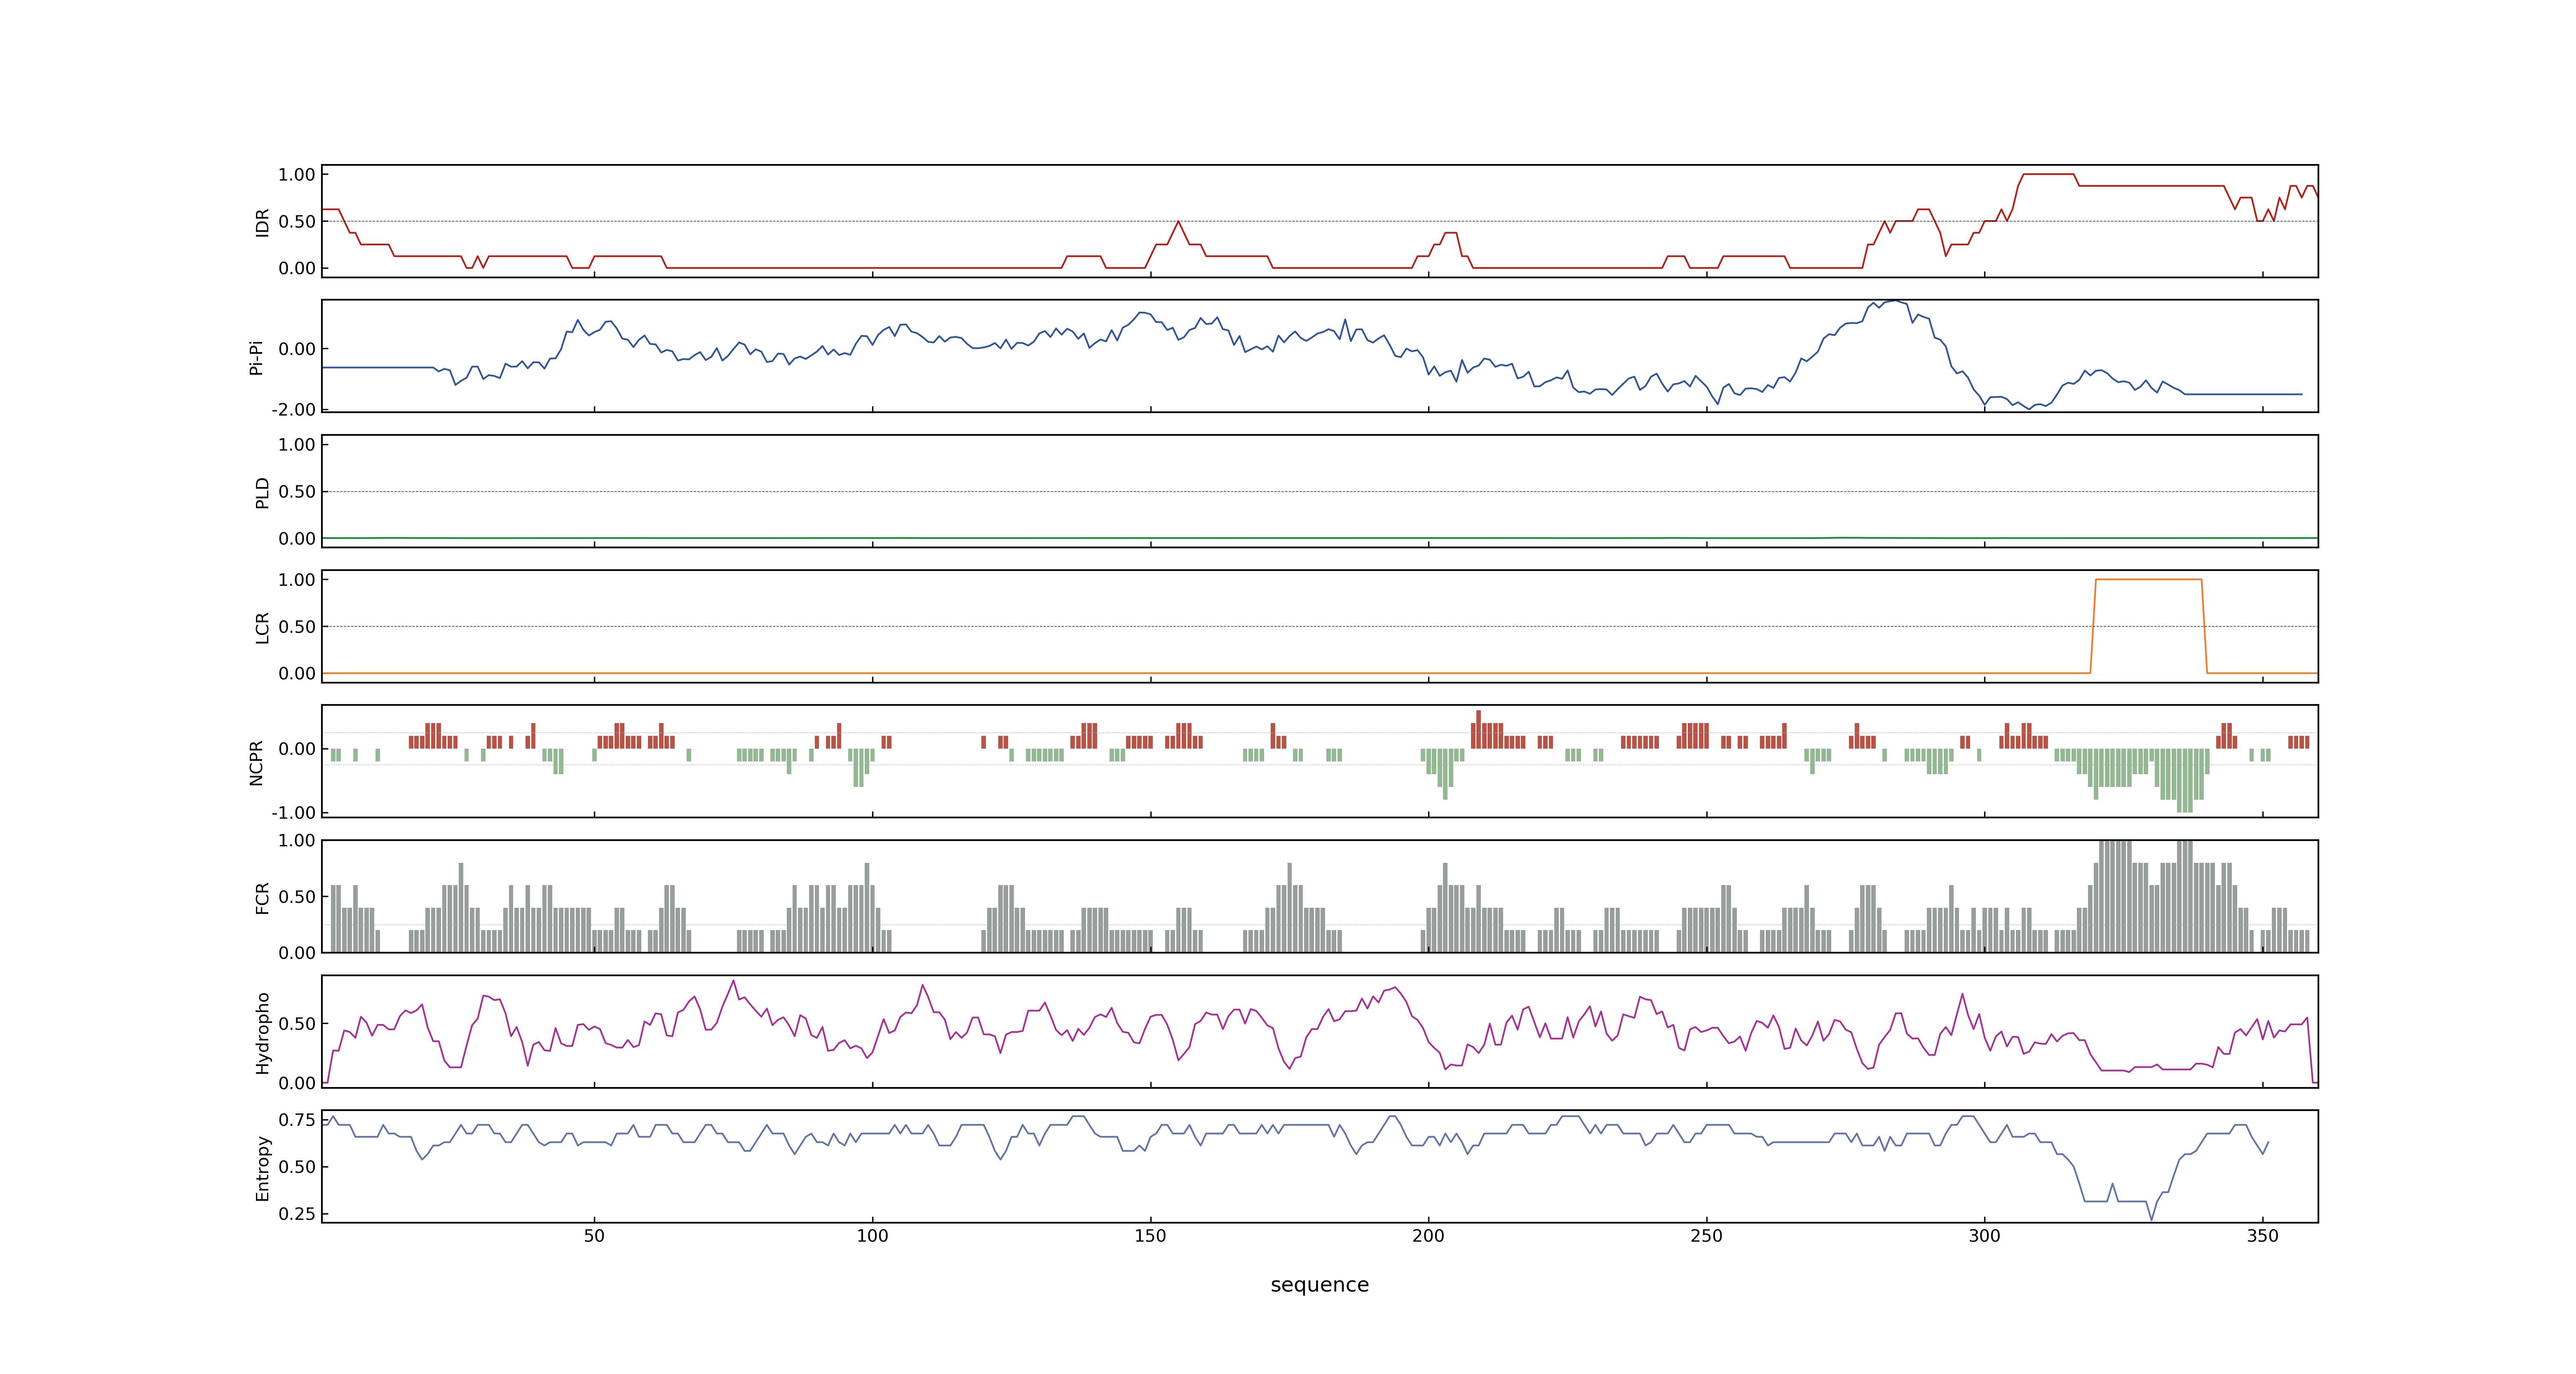This screenshot has height=1374, width=2576.
Task: Click the IDR axis label
Action: point(262,222)
